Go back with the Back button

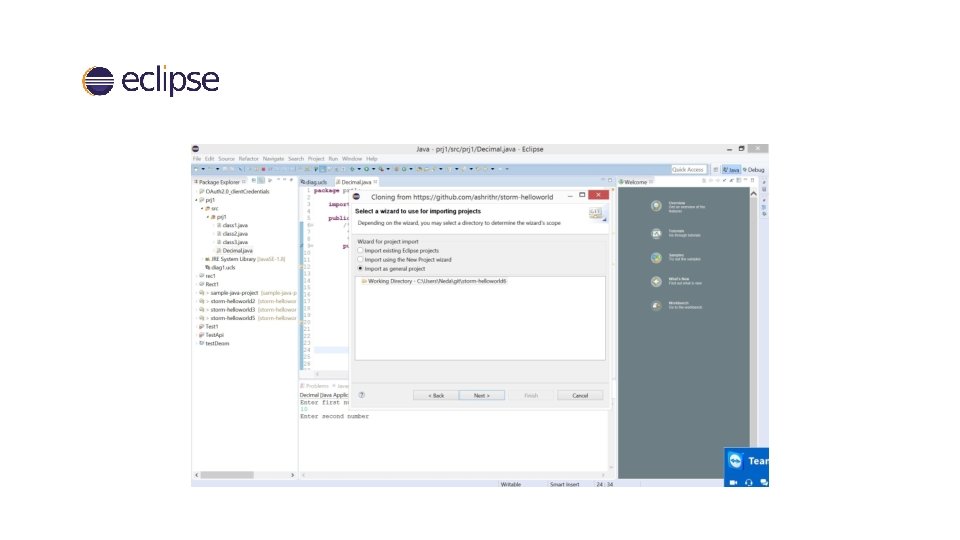(x=436, y=396)
